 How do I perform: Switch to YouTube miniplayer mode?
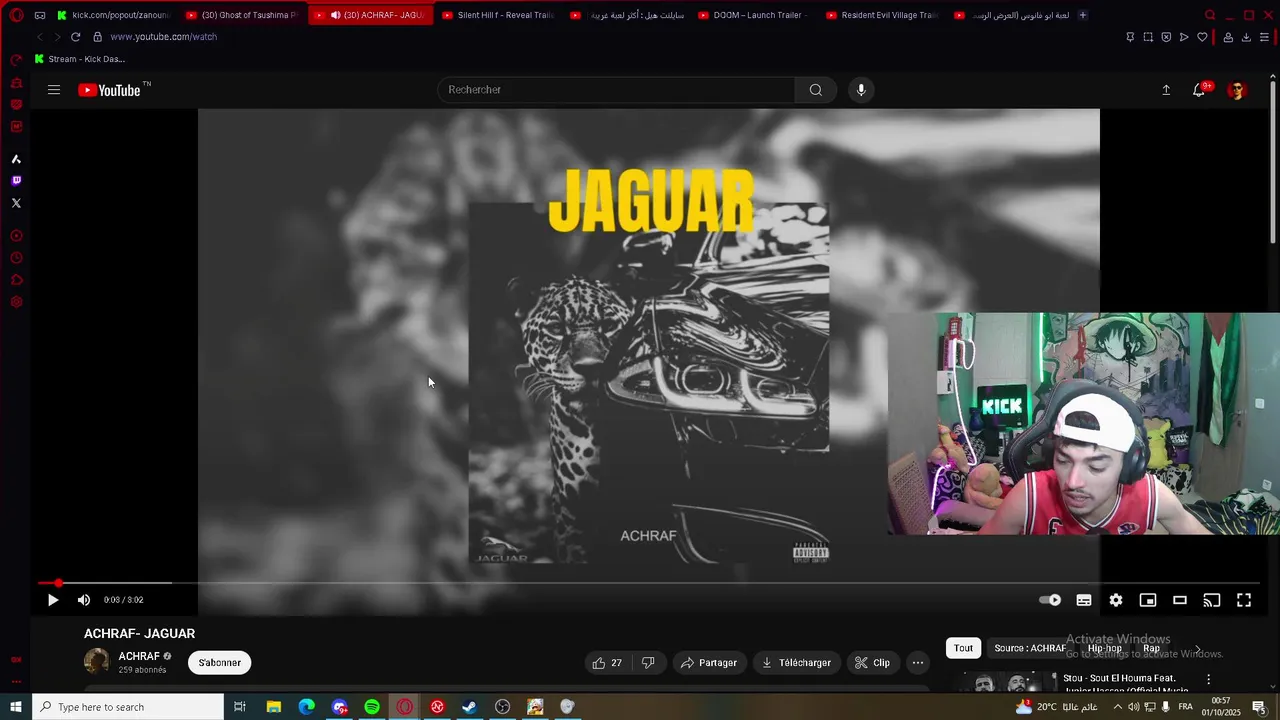tap(1148, 600)
